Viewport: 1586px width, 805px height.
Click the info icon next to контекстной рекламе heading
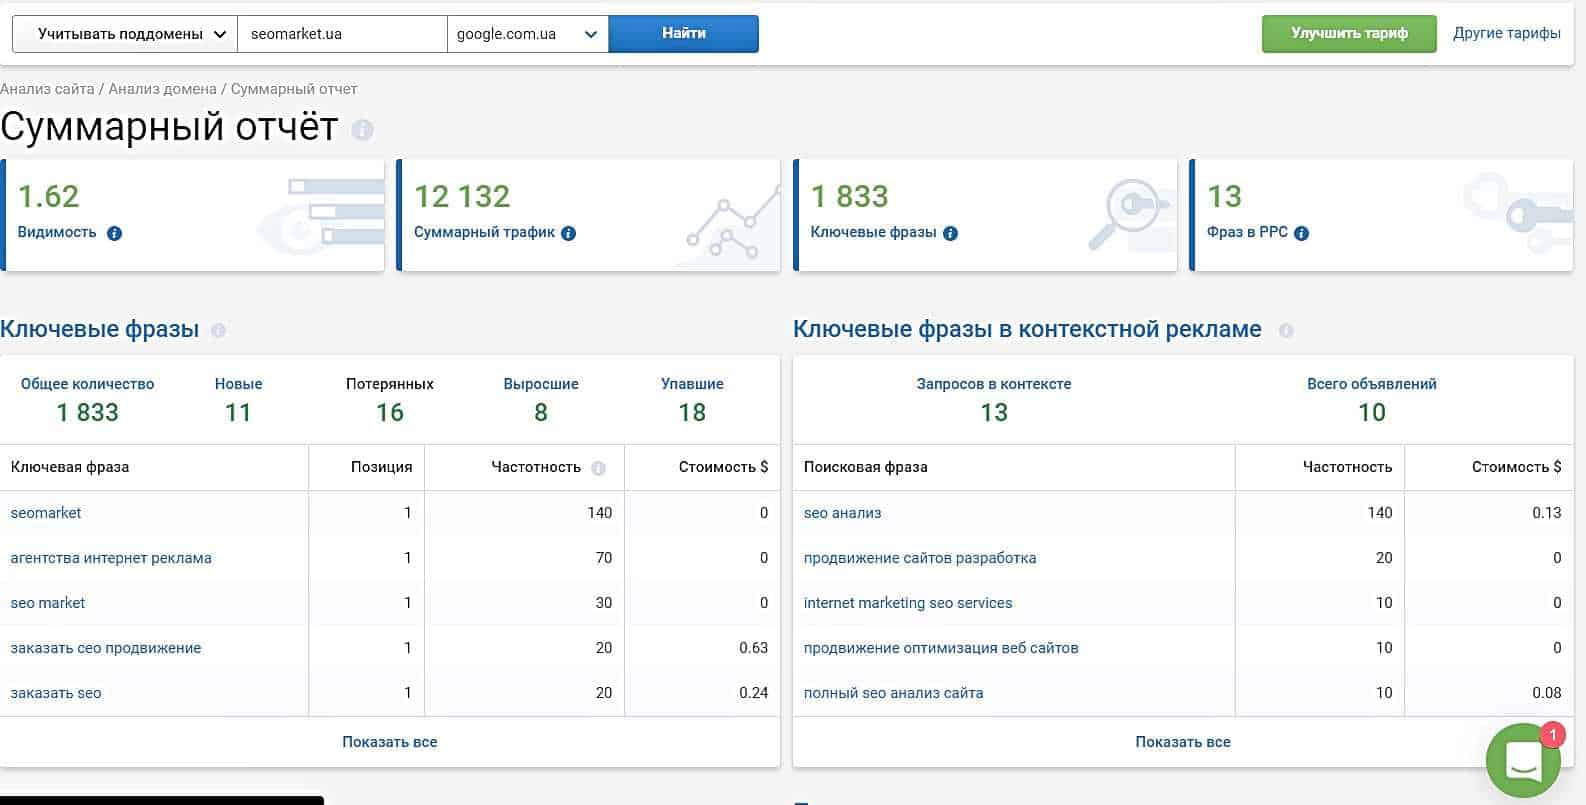click(x=1286, y=330)
